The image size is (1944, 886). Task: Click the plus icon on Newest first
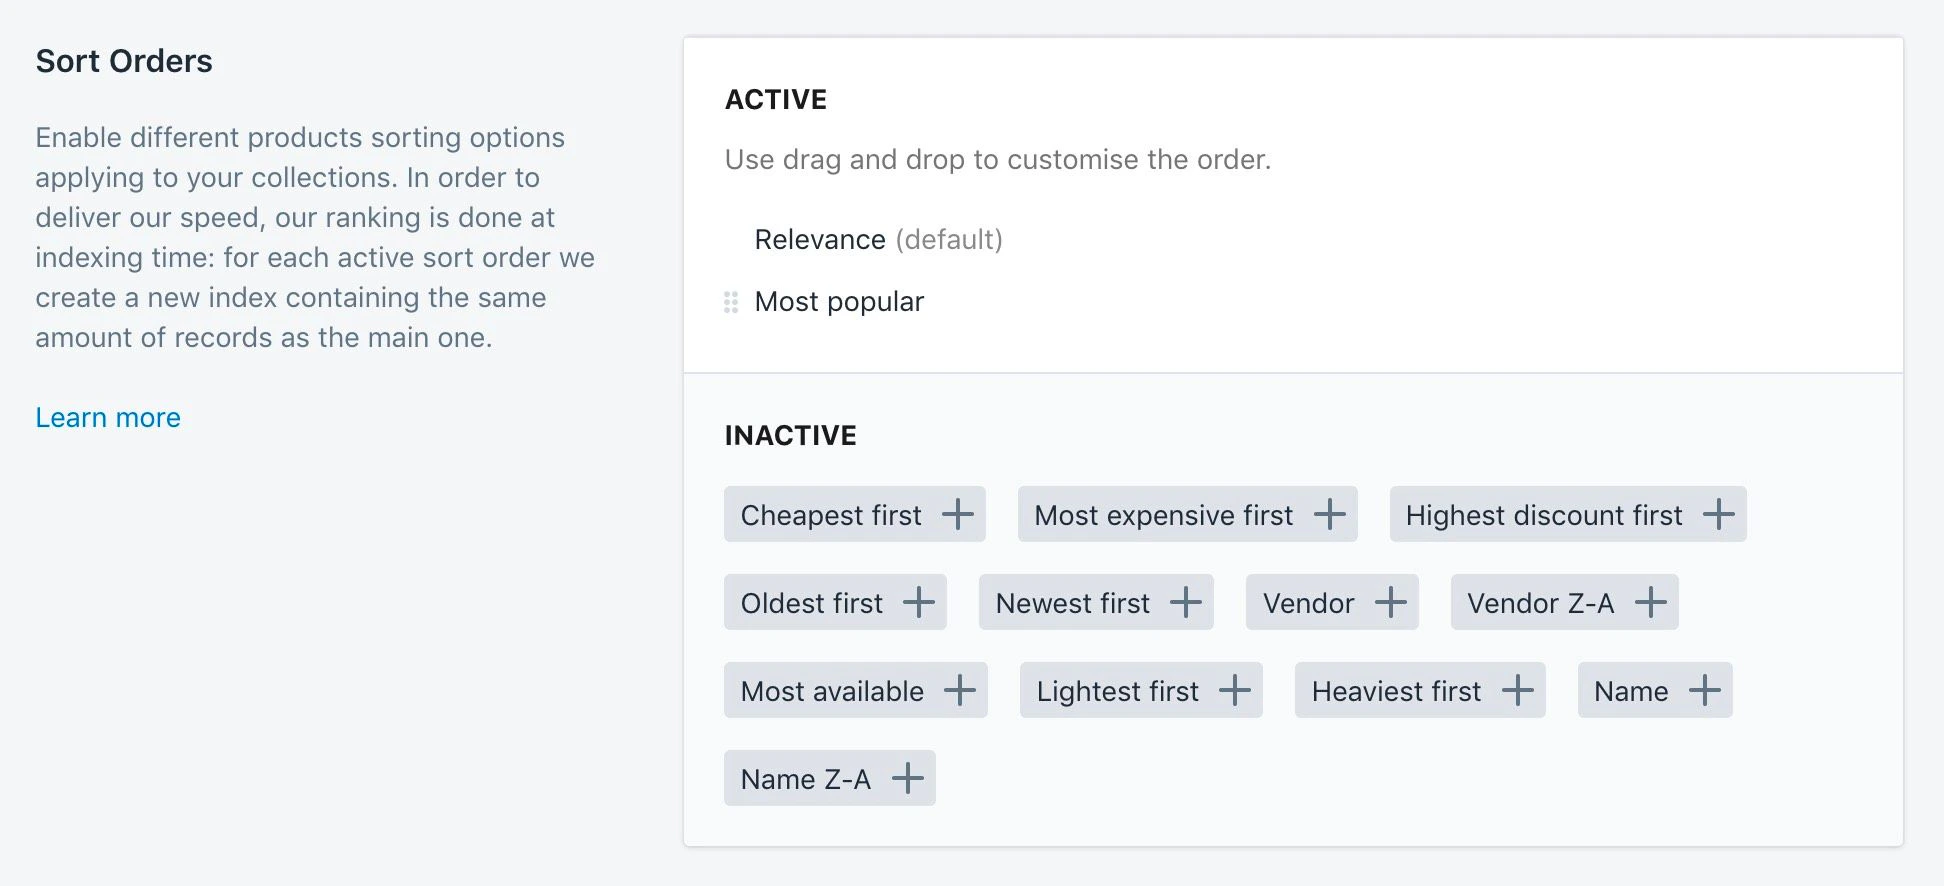tap(1186, 602)
